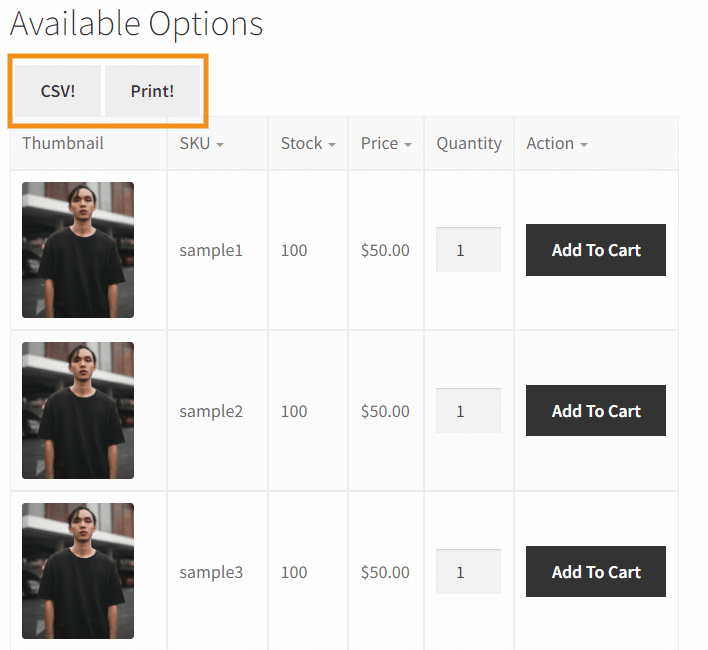
Task: Add sample1 to the cart
Action: pyautogui.click(x=596, y=250)
